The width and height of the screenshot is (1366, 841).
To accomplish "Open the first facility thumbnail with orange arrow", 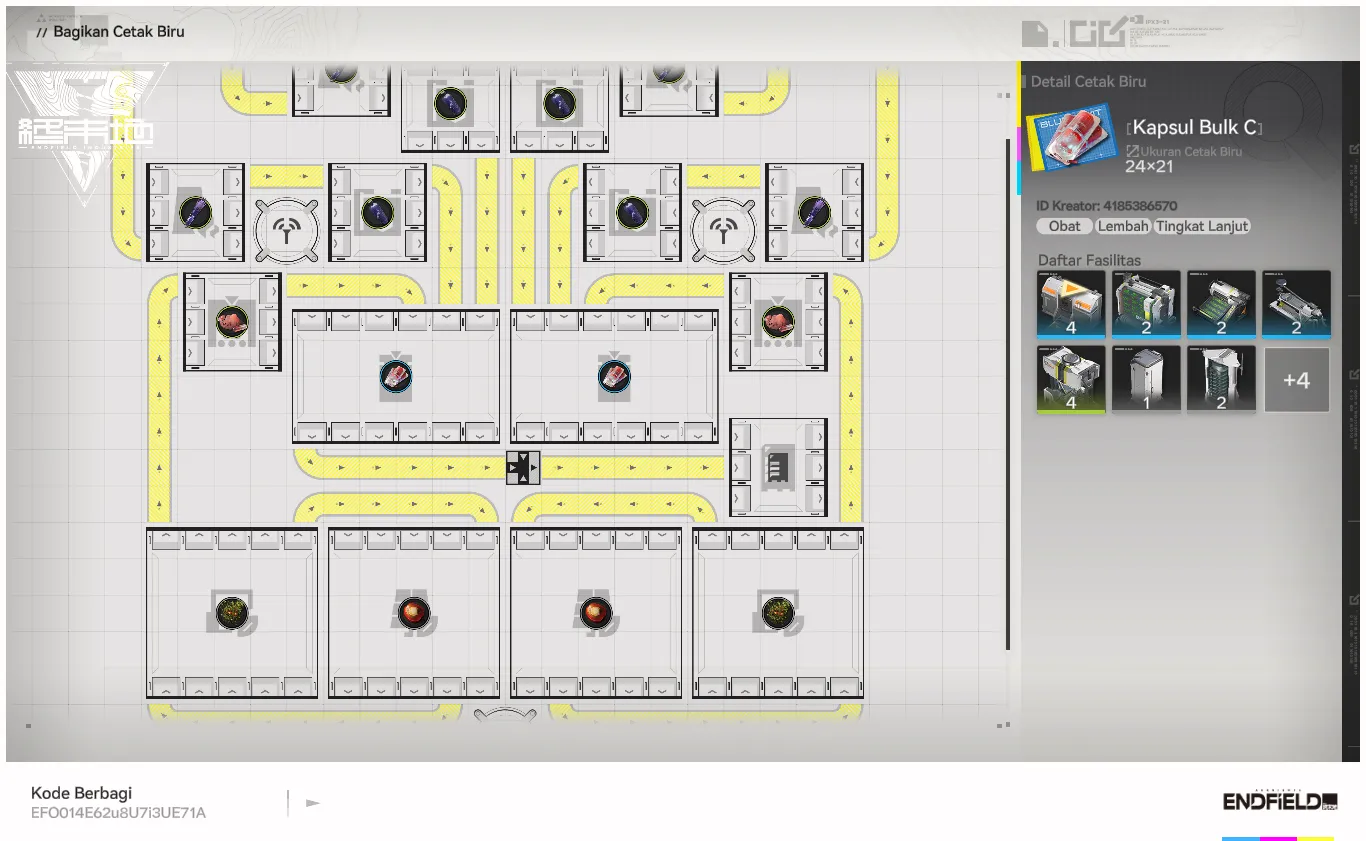I will (1071, 304).
